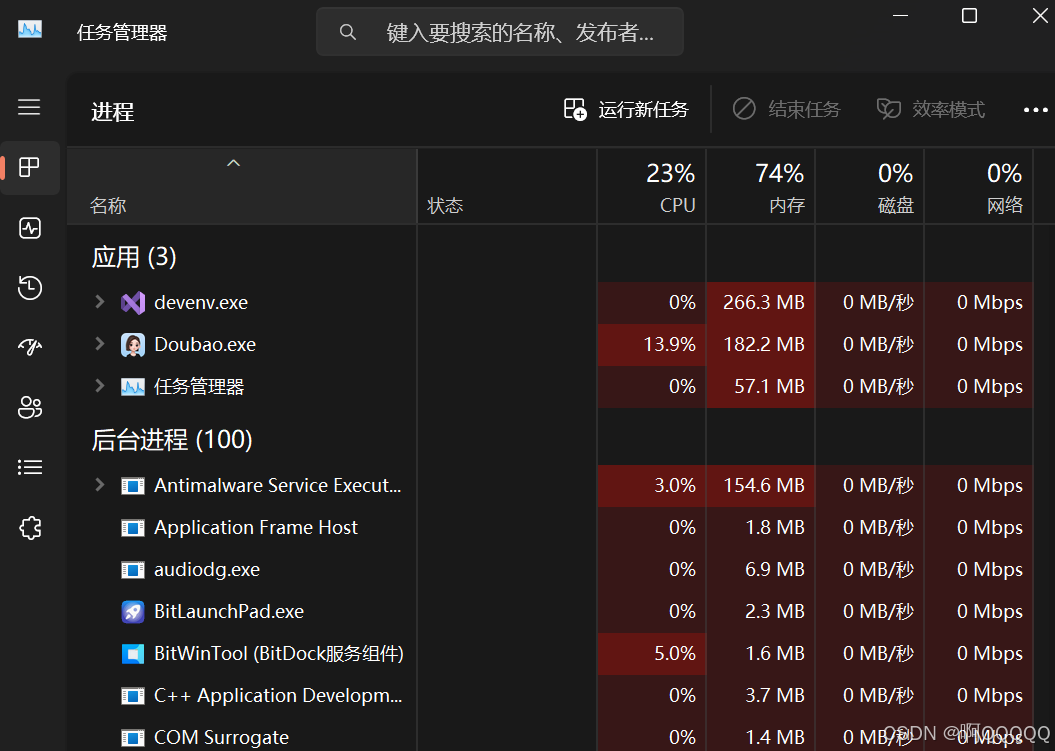The image size is (1055, 751).
Task: Open the Performance view from sidebar
Action: click(x=30, y=228)
